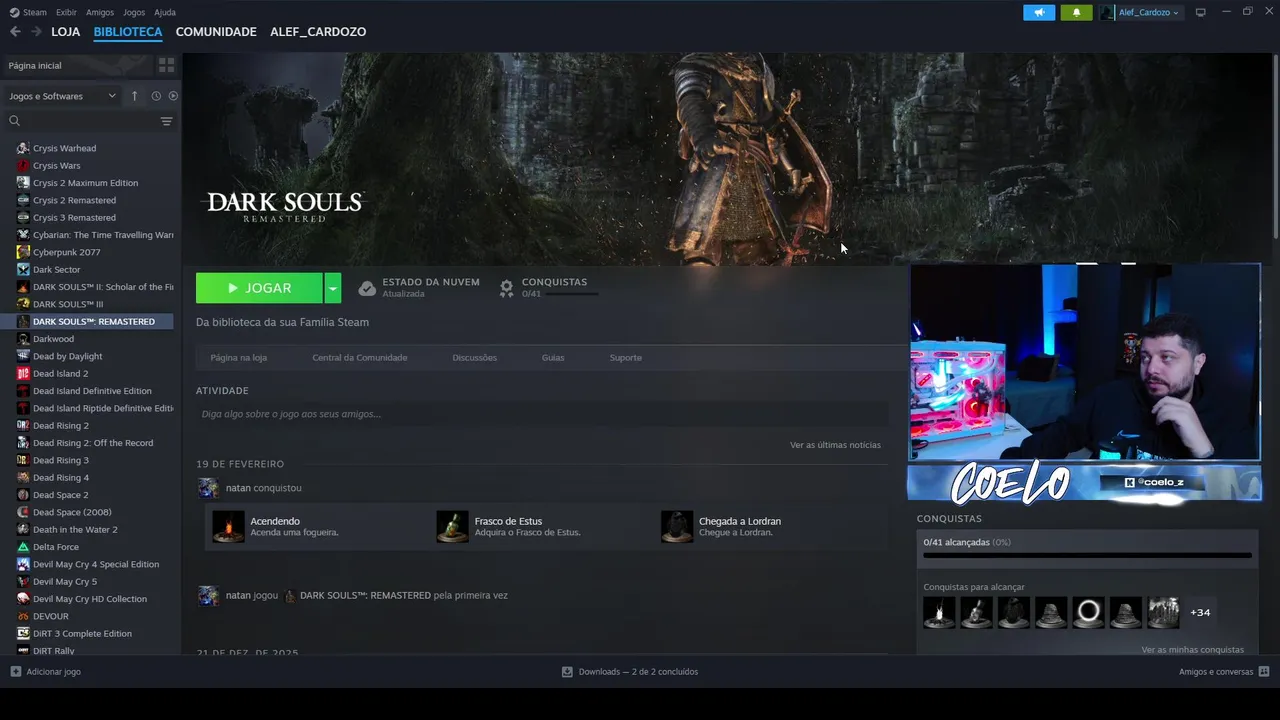1280x720 pixels.
Task: Click the ready-to-play filter icon
Action: (x=173, y=96)
